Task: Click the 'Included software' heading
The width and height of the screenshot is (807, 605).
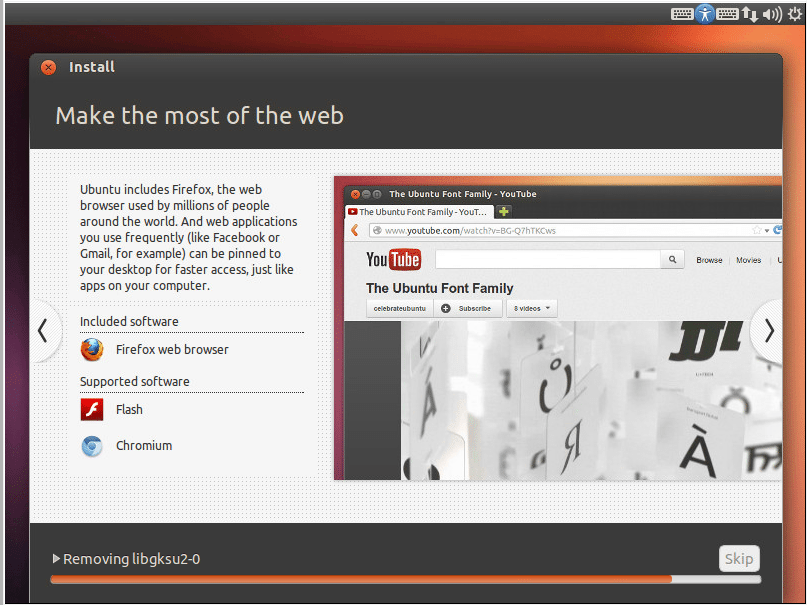Action: click(129, 322)
